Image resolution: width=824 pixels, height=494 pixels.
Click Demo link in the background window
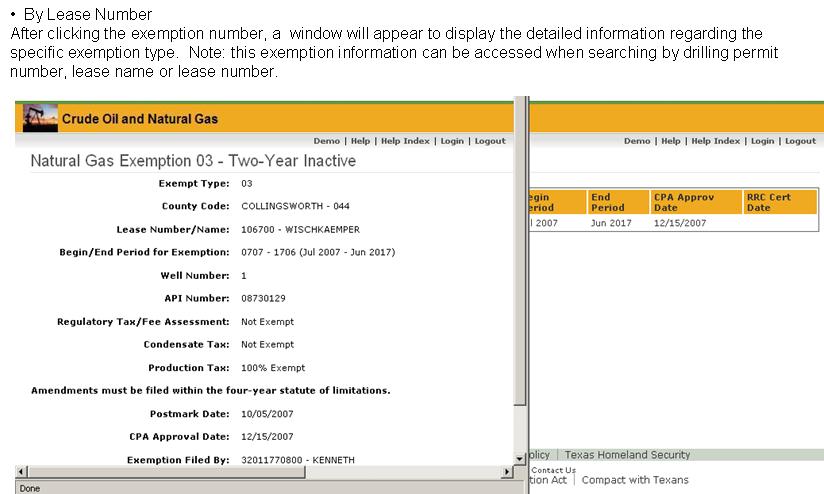[636, 141]
